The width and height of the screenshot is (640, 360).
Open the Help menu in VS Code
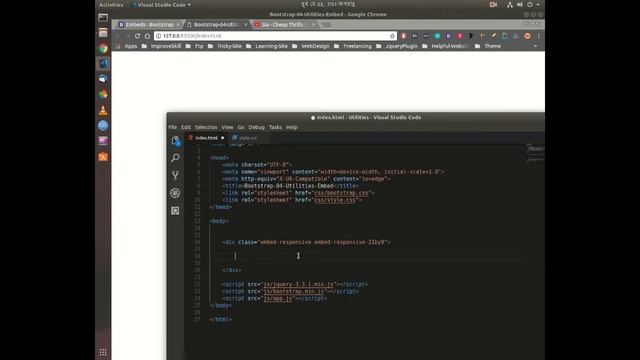pyautogui.click(x=291, y=127)
